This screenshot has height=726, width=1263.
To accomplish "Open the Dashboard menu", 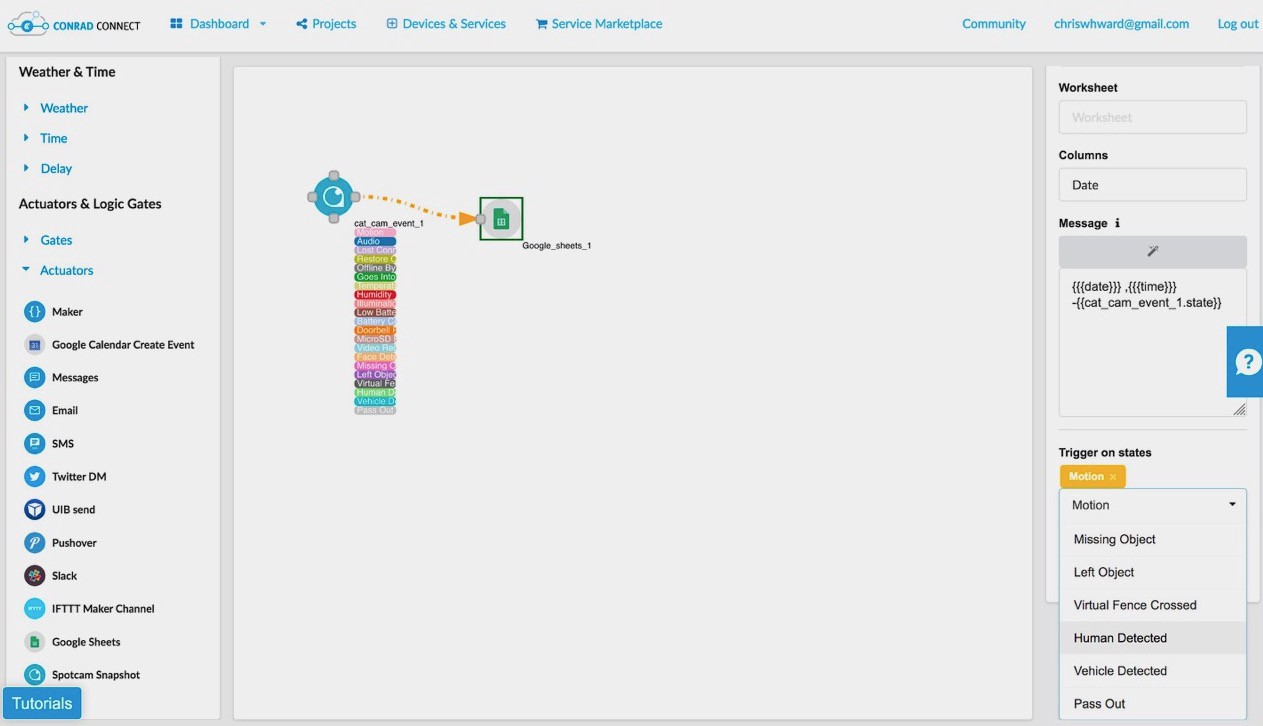I will [x=218, y=24].
